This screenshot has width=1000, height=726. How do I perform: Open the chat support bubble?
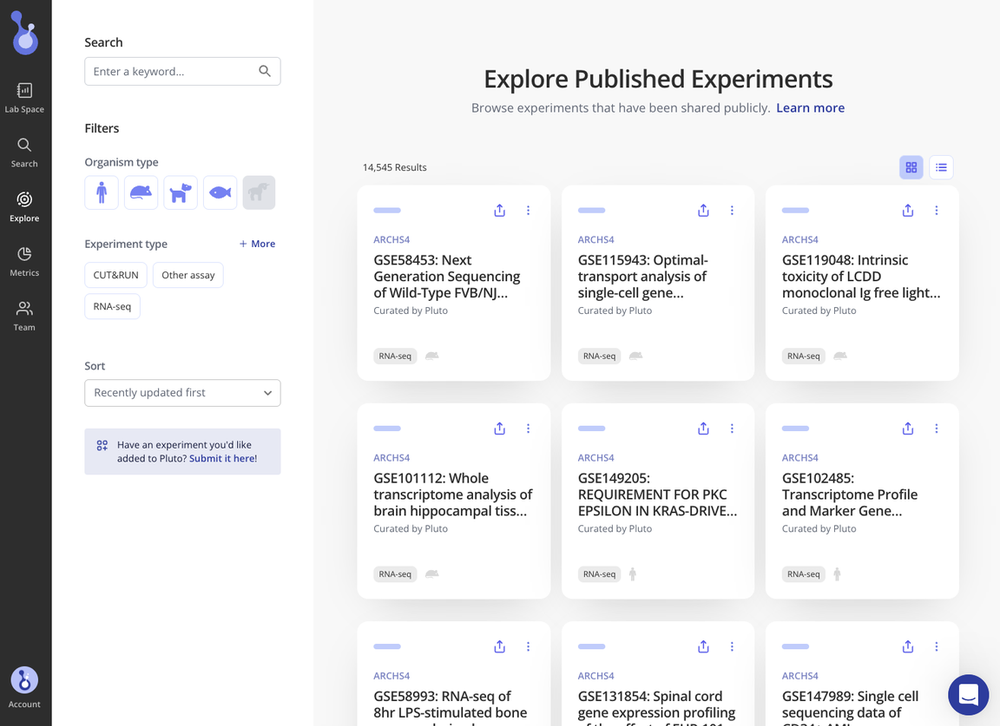[967, 694]
